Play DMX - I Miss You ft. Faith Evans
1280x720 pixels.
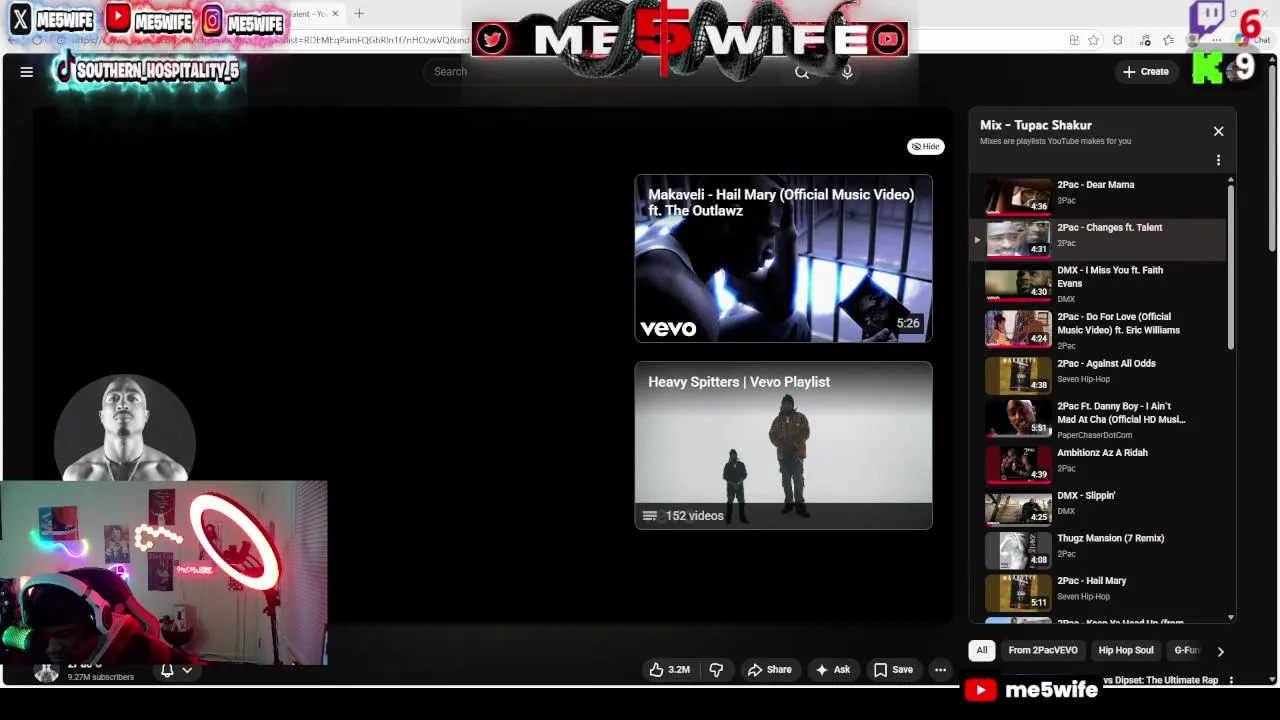(1098, 283)
